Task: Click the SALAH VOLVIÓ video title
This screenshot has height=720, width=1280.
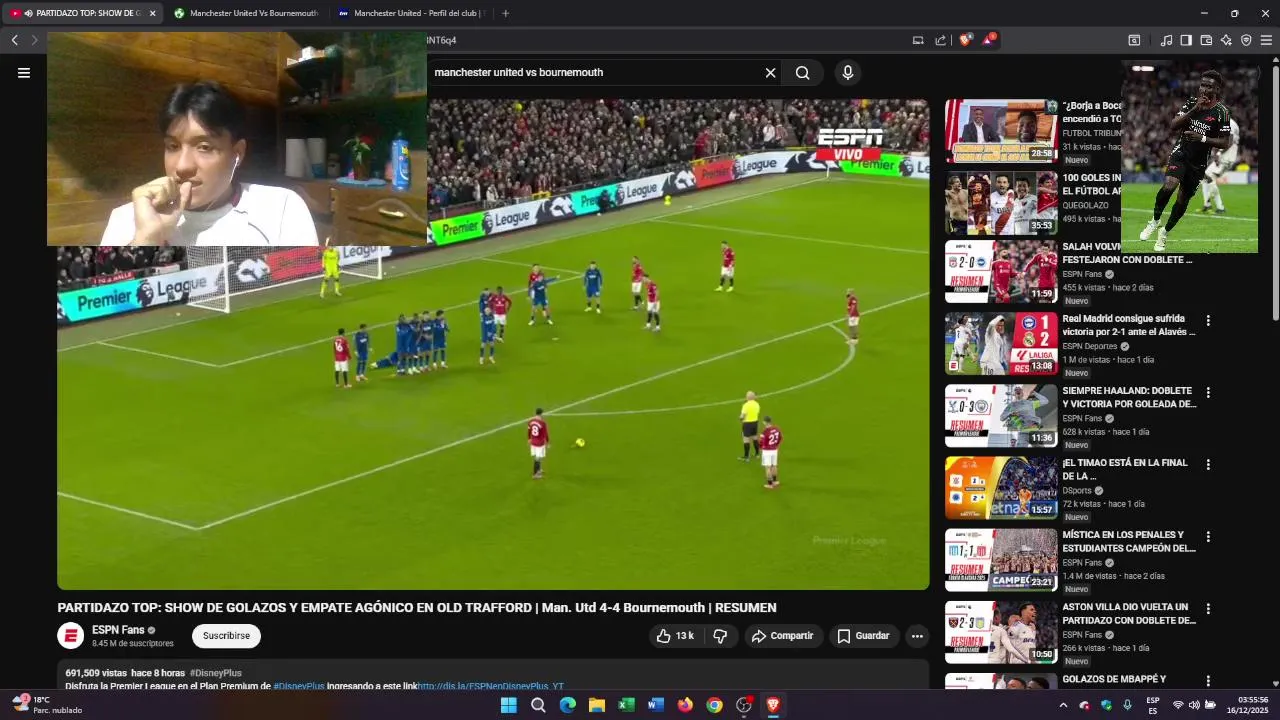Action: [1127, 253]
